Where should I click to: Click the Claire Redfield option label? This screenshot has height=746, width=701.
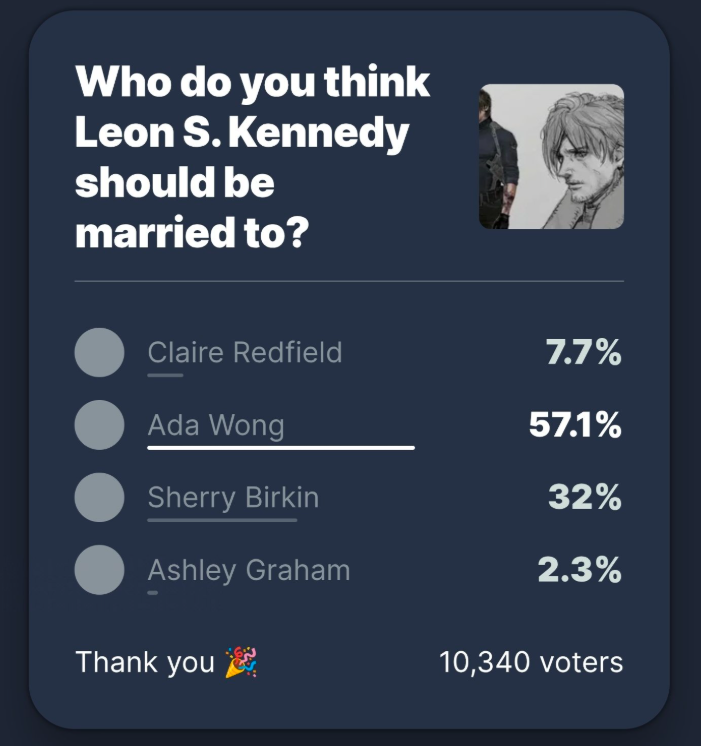(x=245, y=352)
